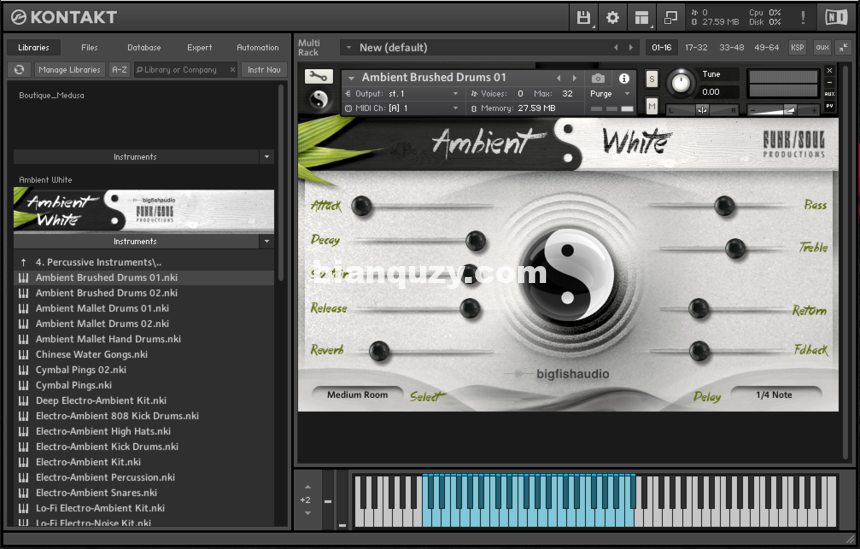Image resolution: width=860 pixels, height=549 pixels.
Task: Switch to the Database tab
Action: pos(144,48)
